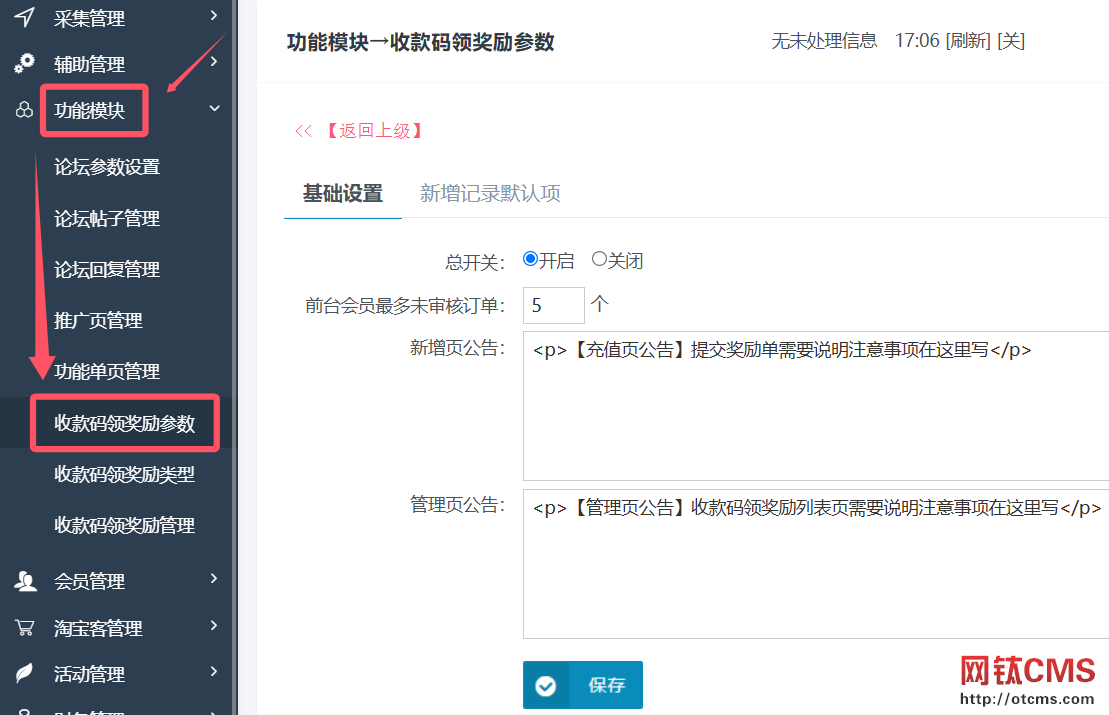Screen dimensions: 1109x715
Task: Click the gears icon beside 辅助管理
Action: click(24, 63)
